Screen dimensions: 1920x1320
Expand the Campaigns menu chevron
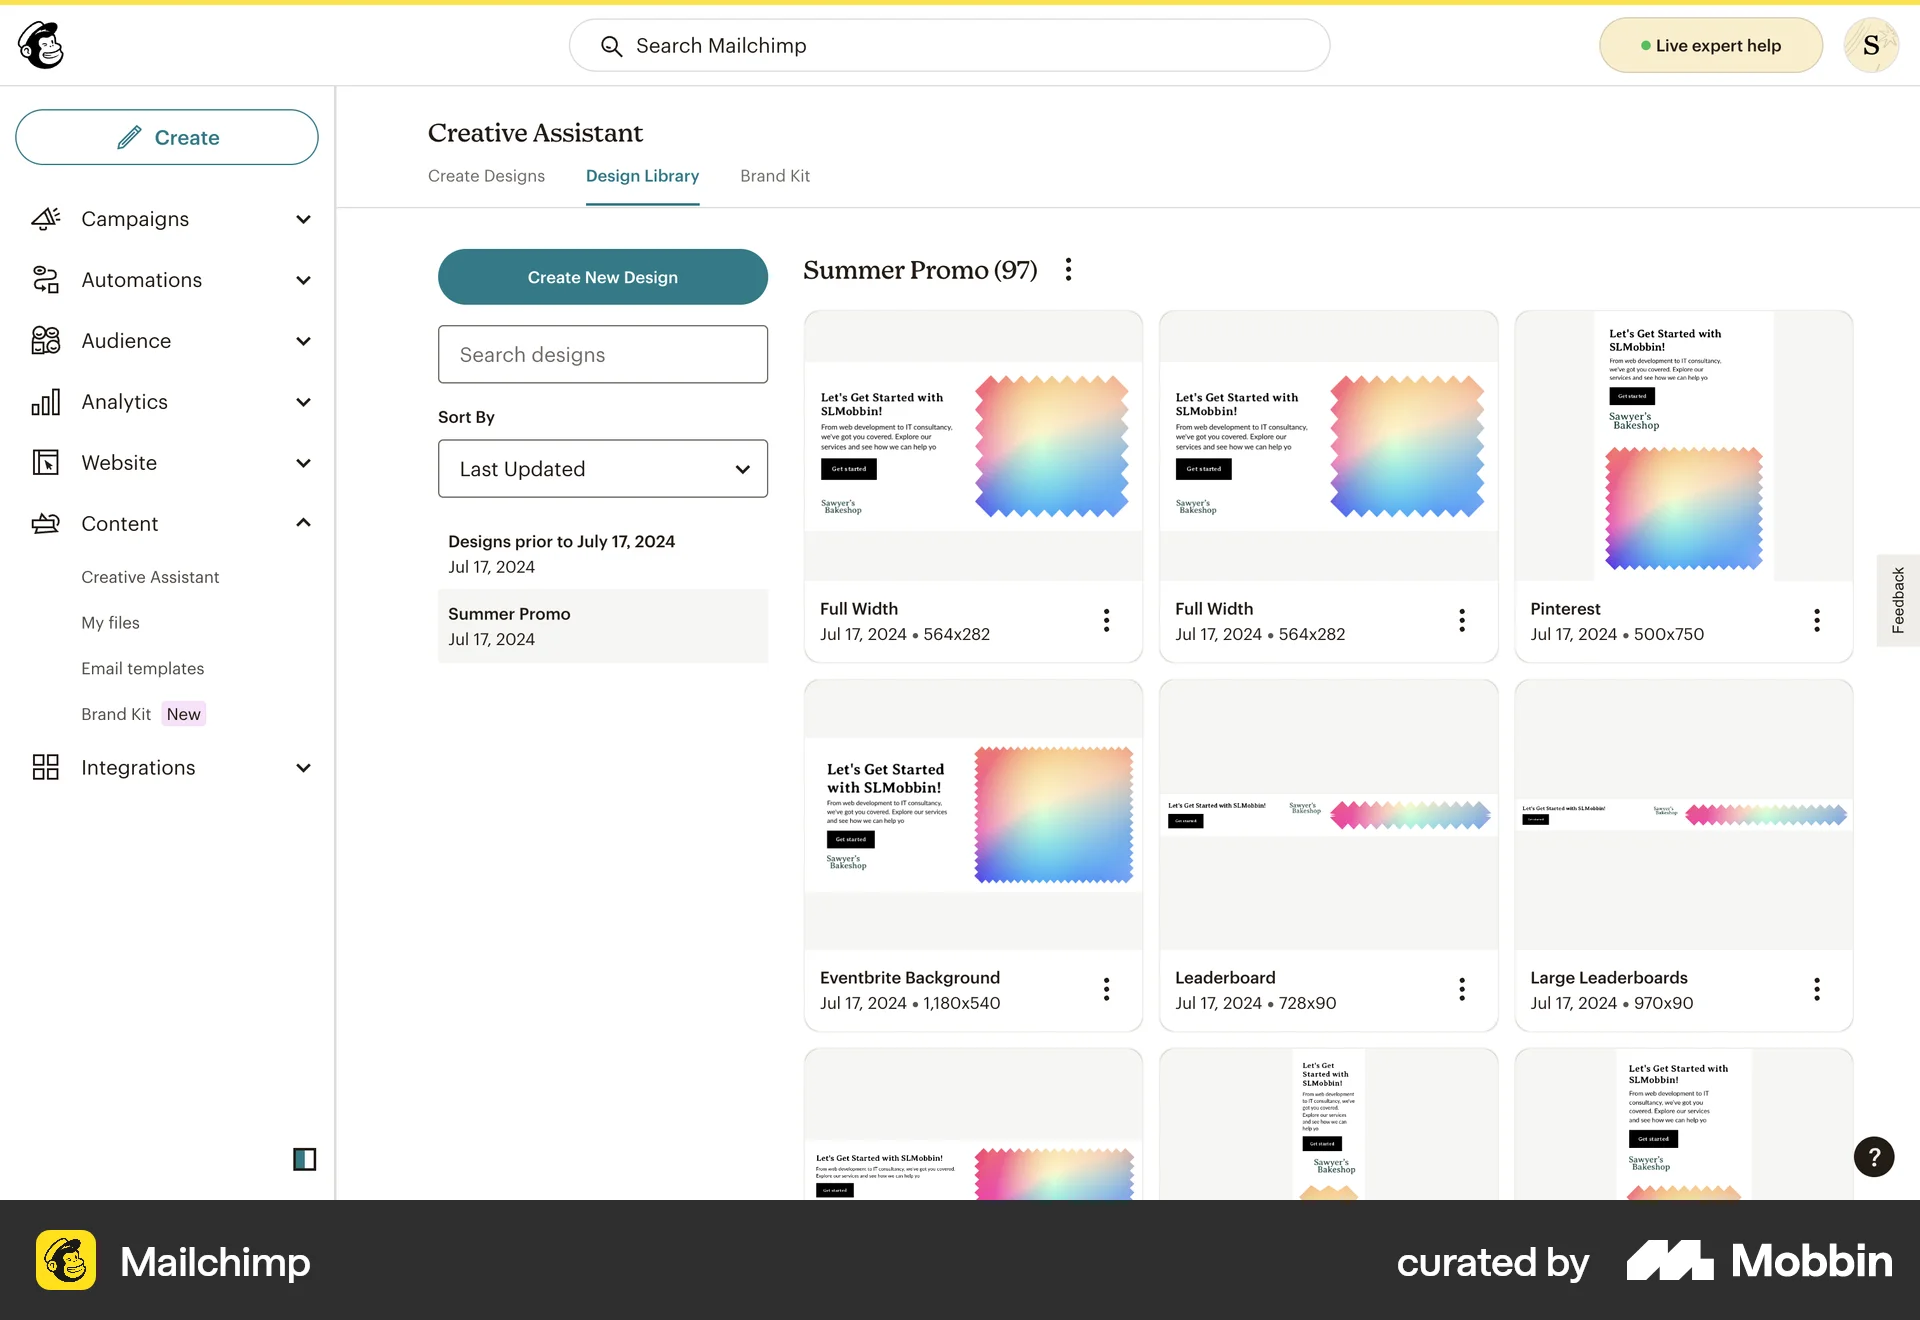304,219
